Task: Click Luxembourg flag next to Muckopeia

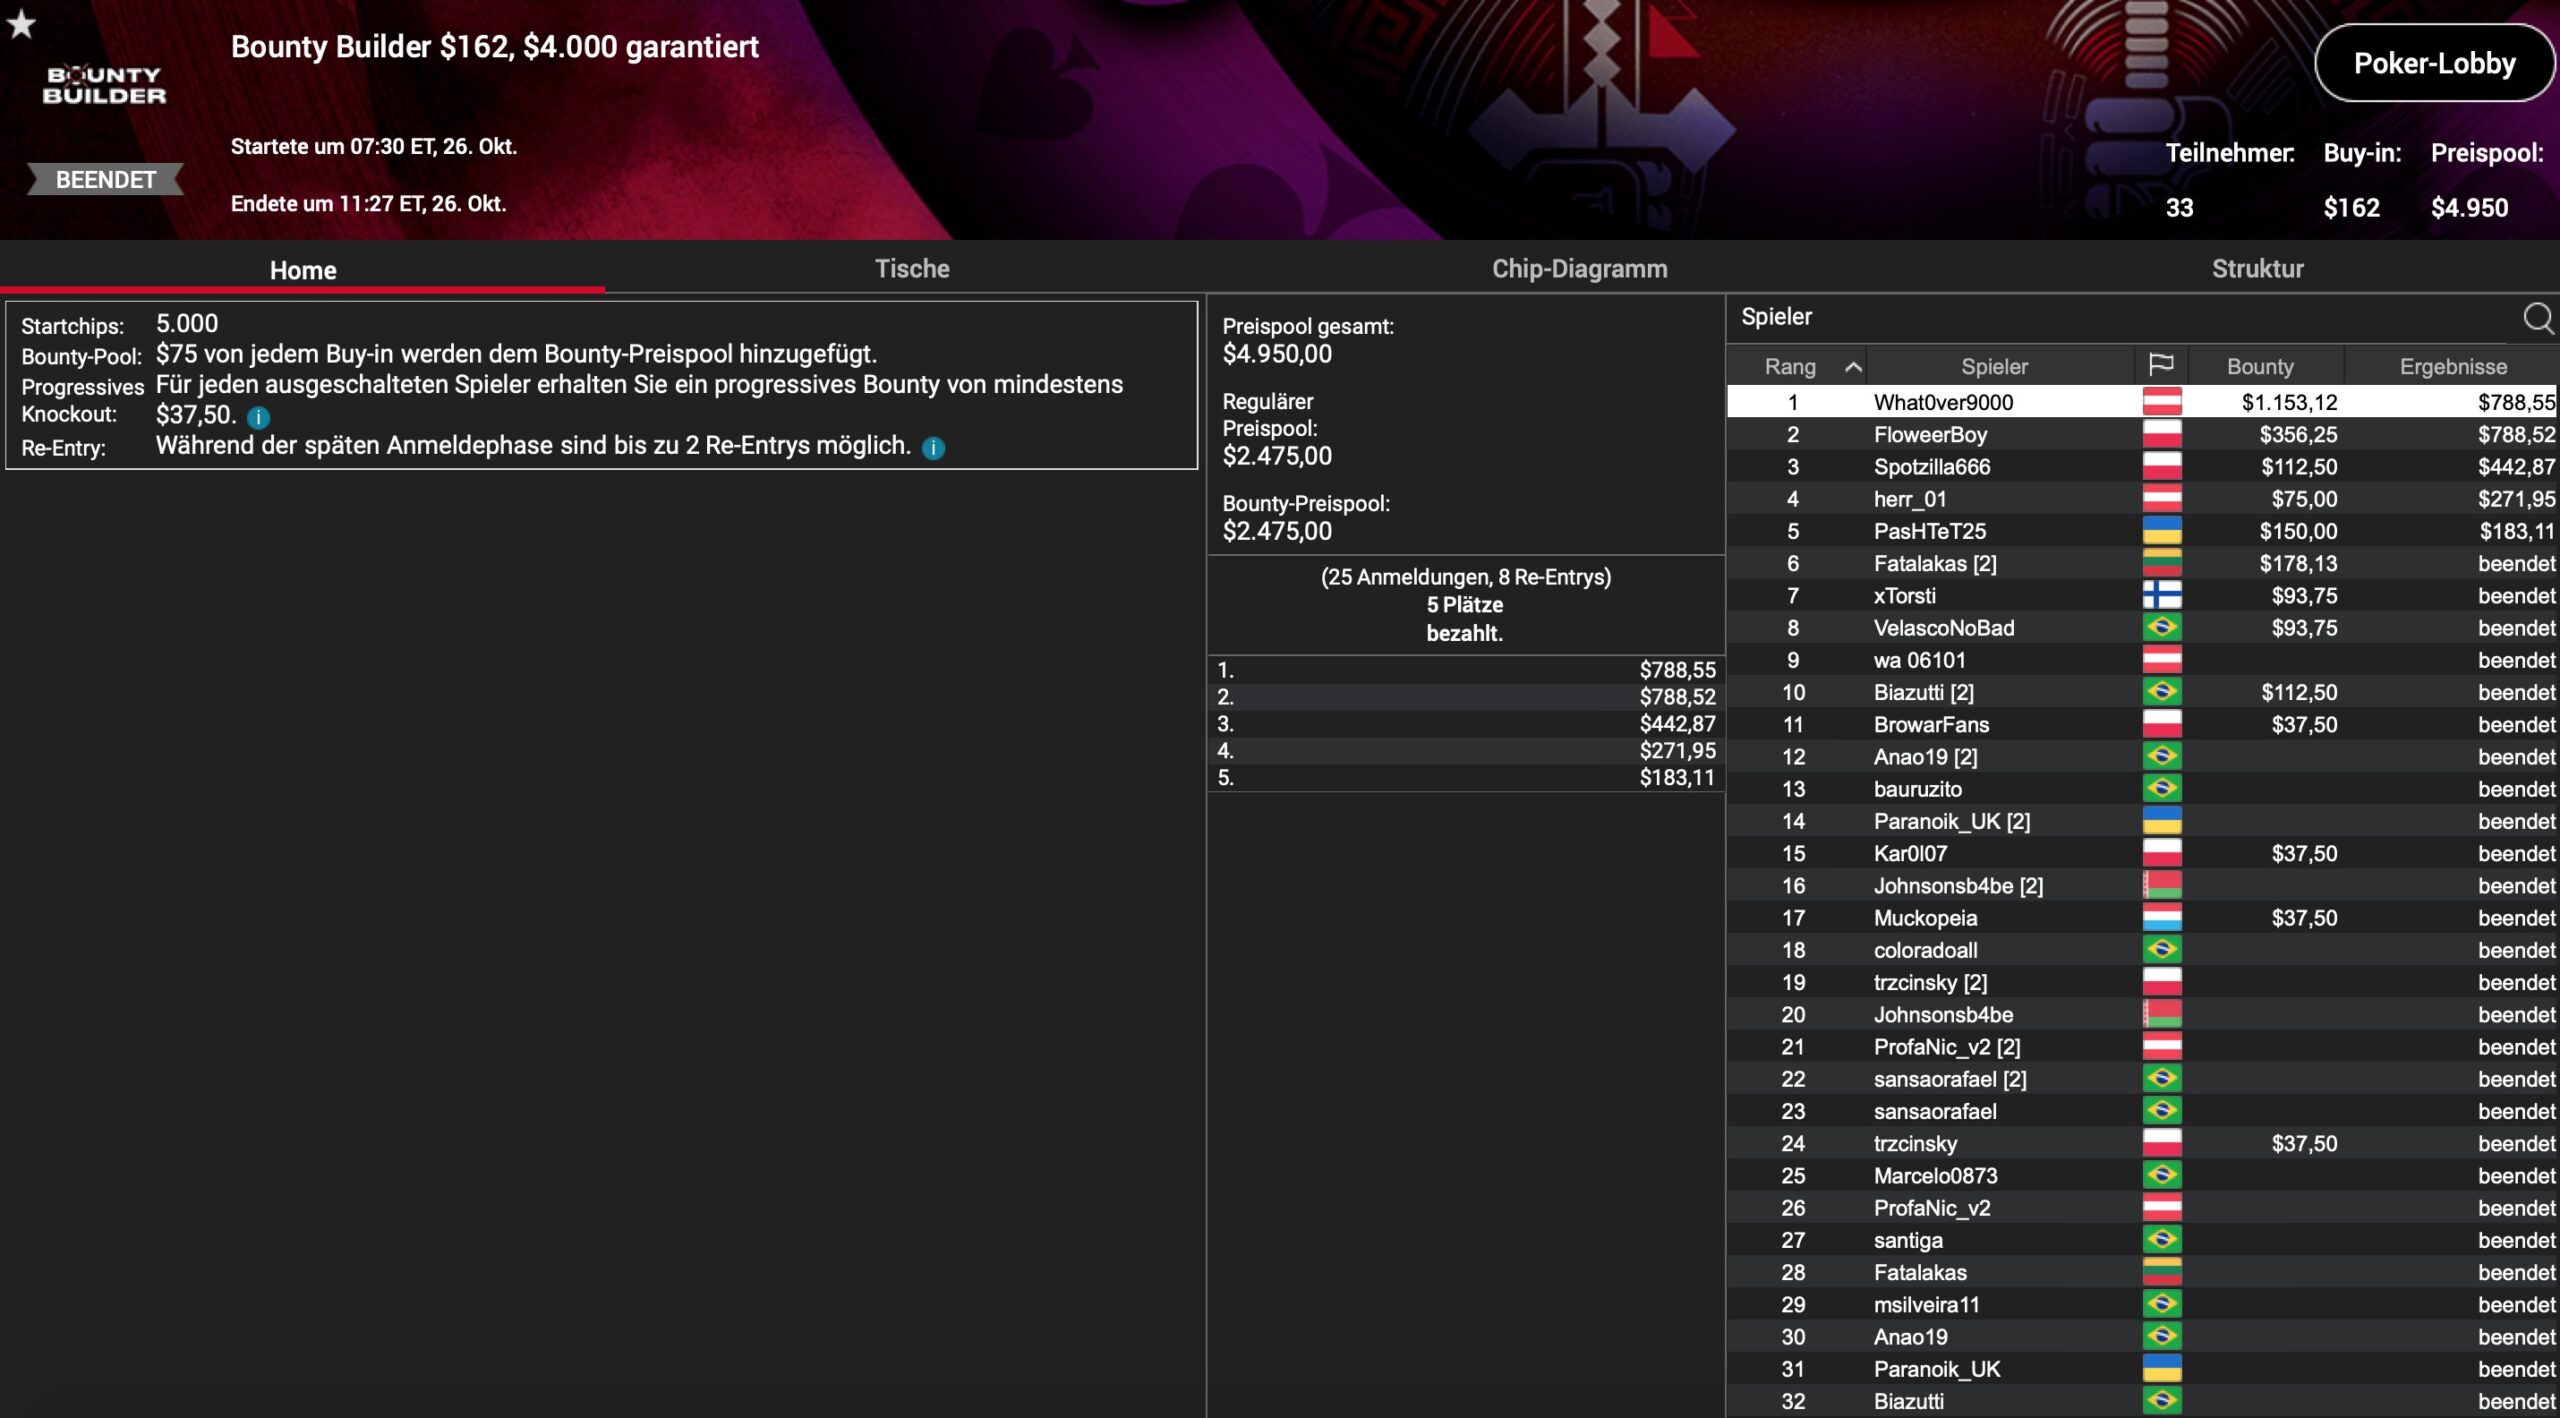Action: point(2161,918)
